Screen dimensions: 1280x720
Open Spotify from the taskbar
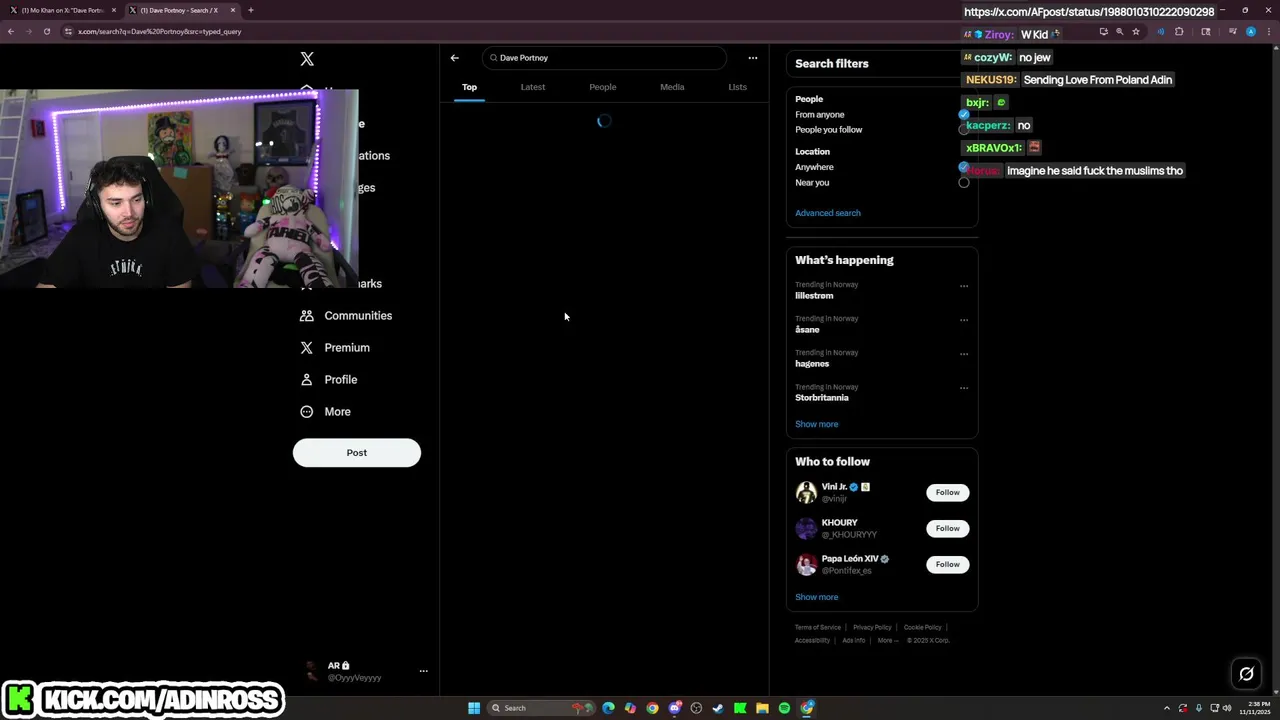[x=784, y=708]
